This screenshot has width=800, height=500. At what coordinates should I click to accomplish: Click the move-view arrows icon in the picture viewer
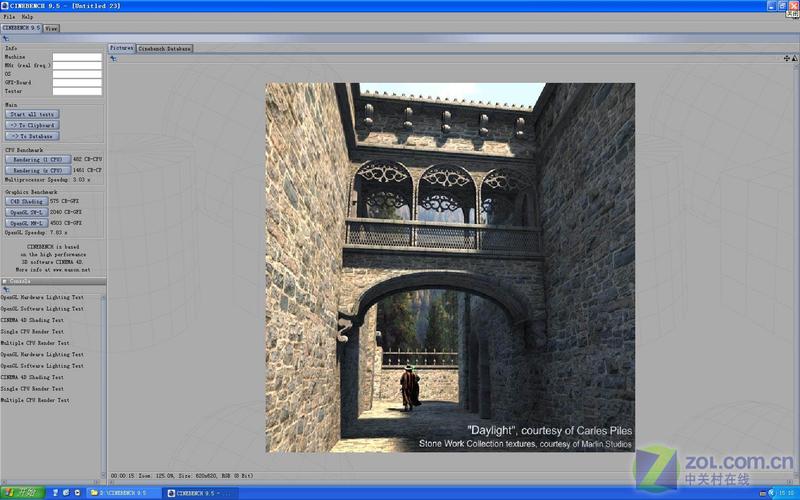tap(787, 59)
